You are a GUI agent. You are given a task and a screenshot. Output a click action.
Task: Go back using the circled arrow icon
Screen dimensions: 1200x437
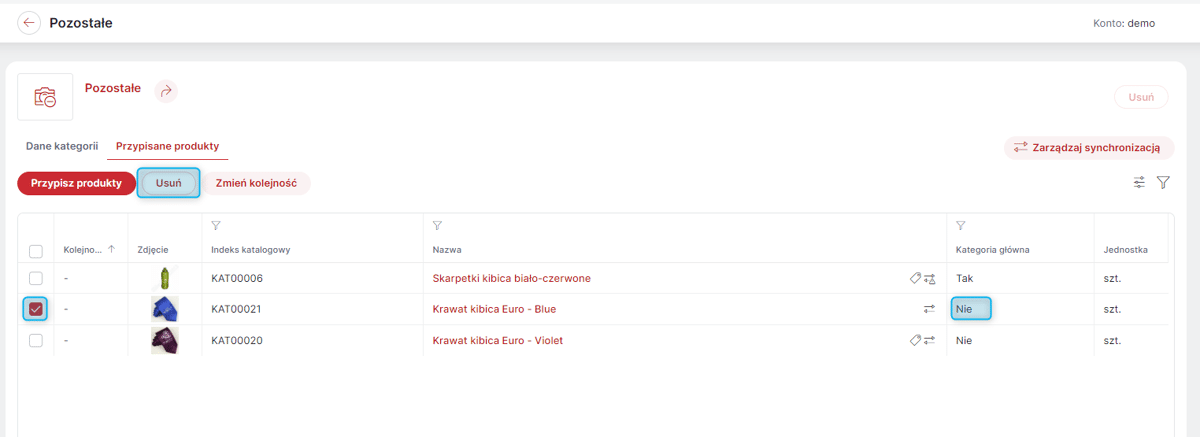pyautogui.click(x=30, y=23)
